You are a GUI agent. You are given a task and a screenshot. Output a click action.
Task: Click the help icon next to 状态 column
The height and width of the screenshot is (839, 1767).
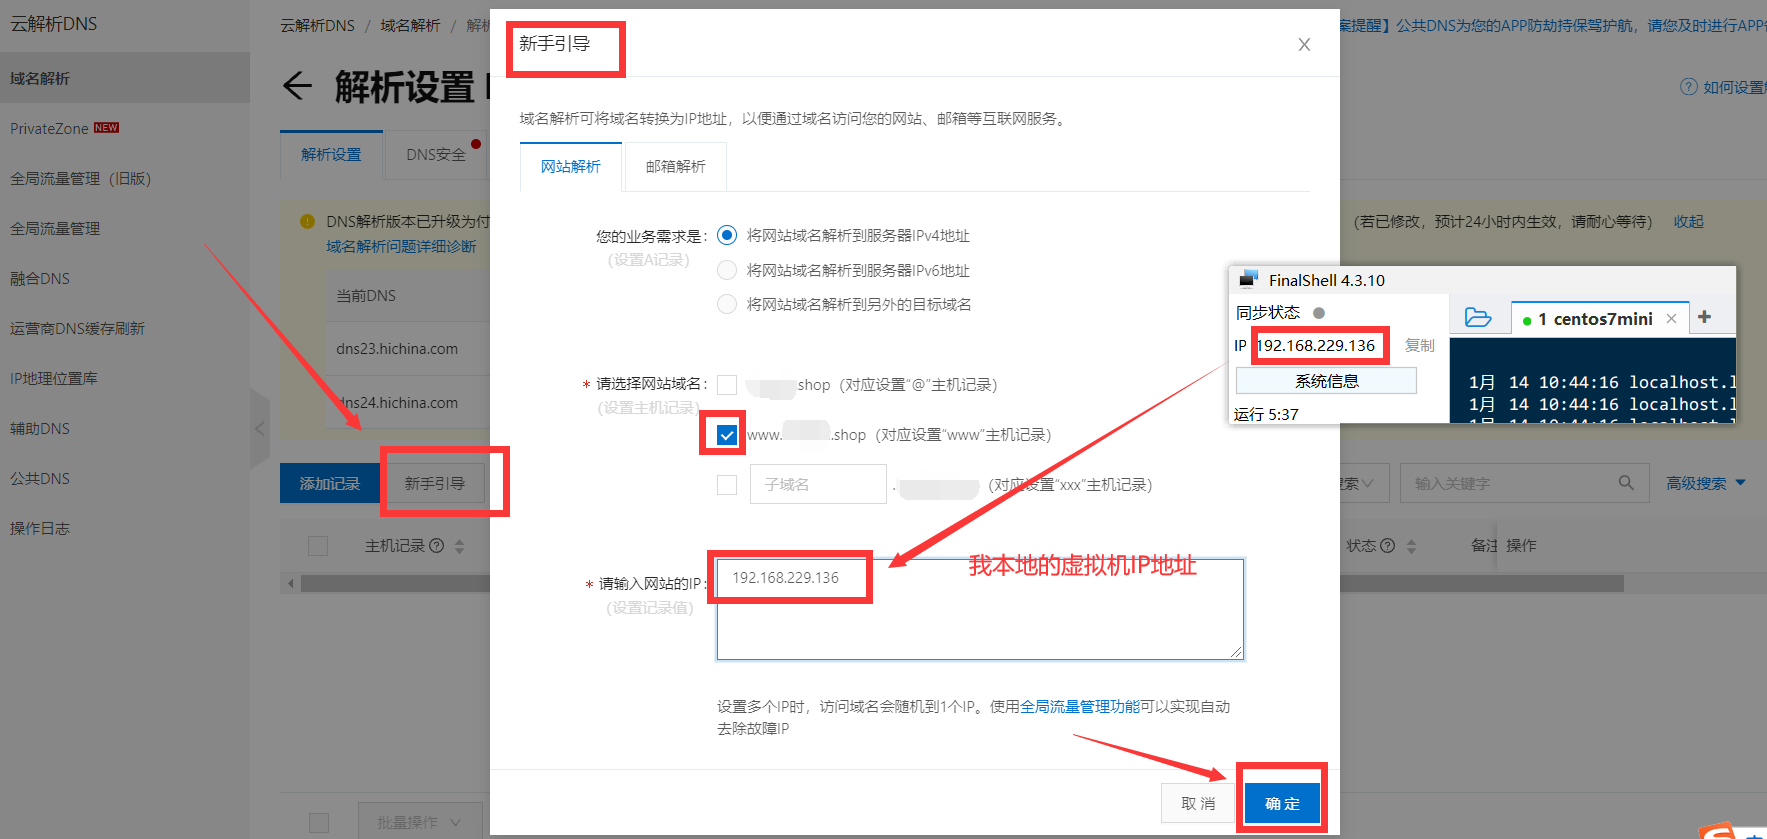(1387, 546)
